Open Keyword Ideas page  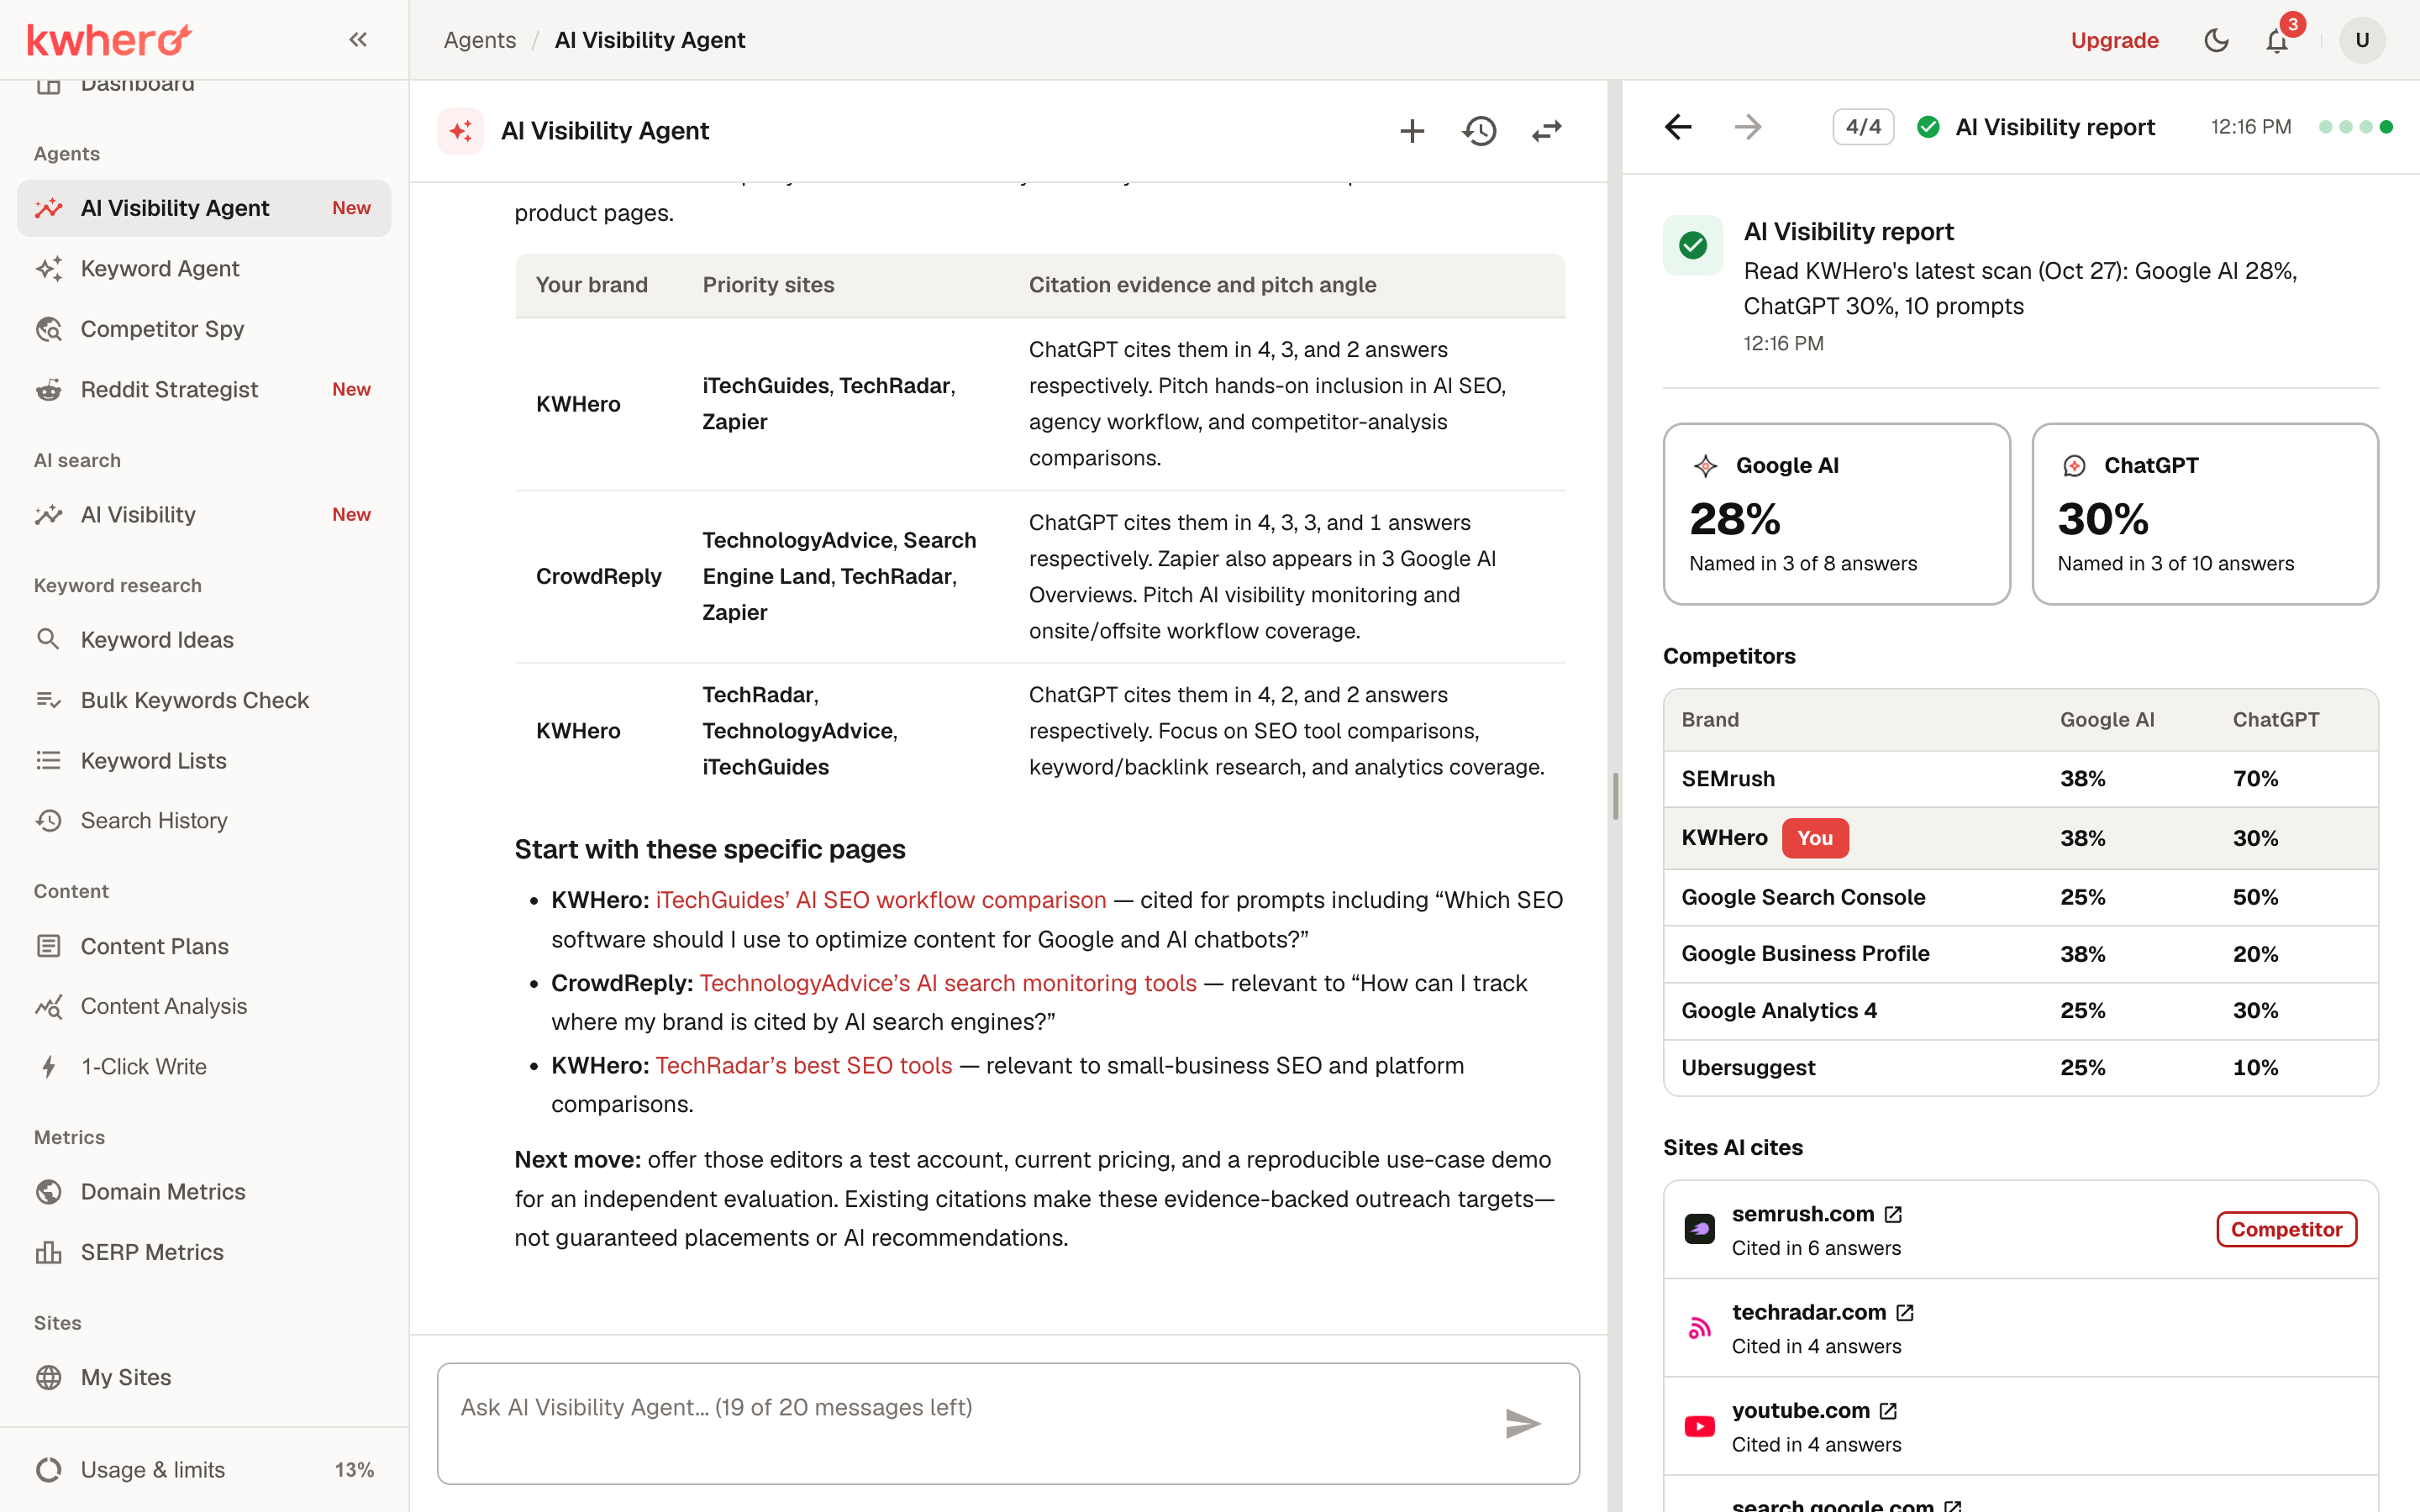[204, 639]
